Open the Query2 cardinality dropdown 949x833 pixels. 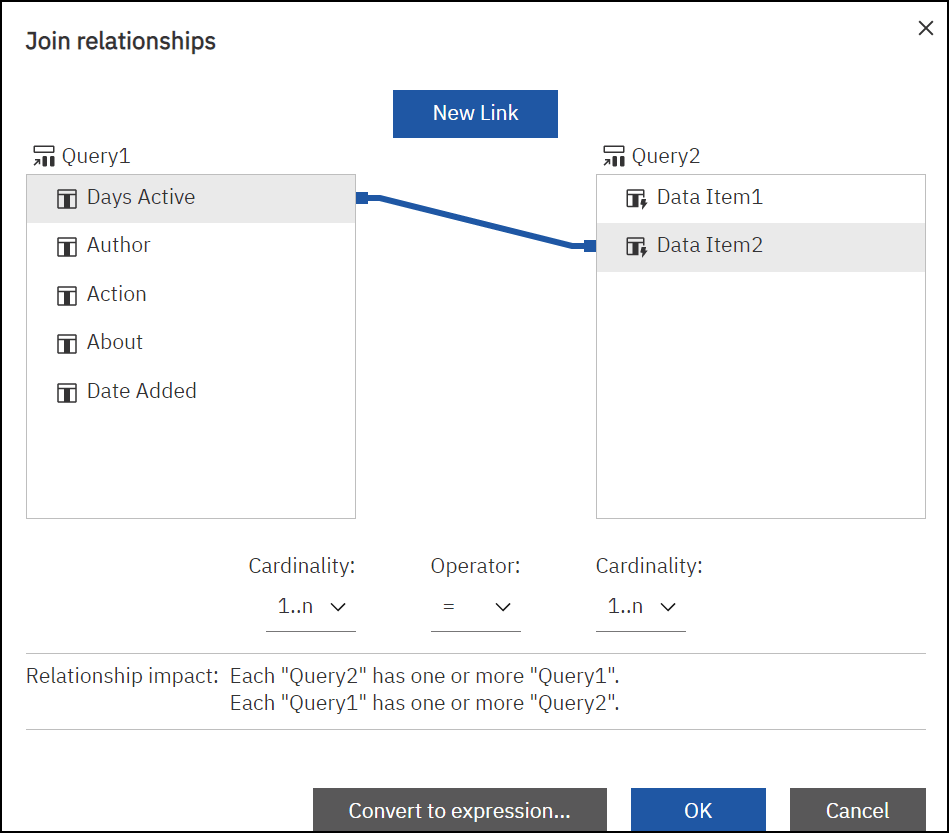click(x=641, y=607)
